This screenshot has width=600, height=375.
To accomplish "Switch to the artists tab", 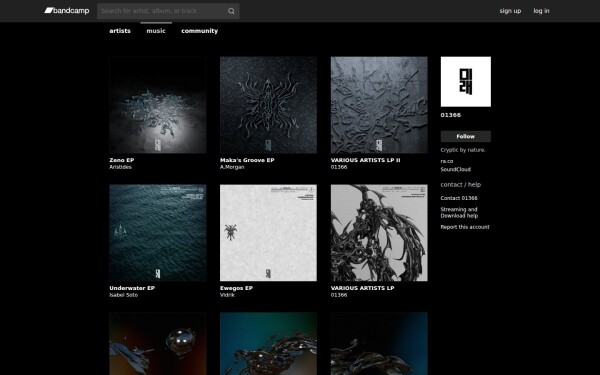I will click(x=120, y=31).
